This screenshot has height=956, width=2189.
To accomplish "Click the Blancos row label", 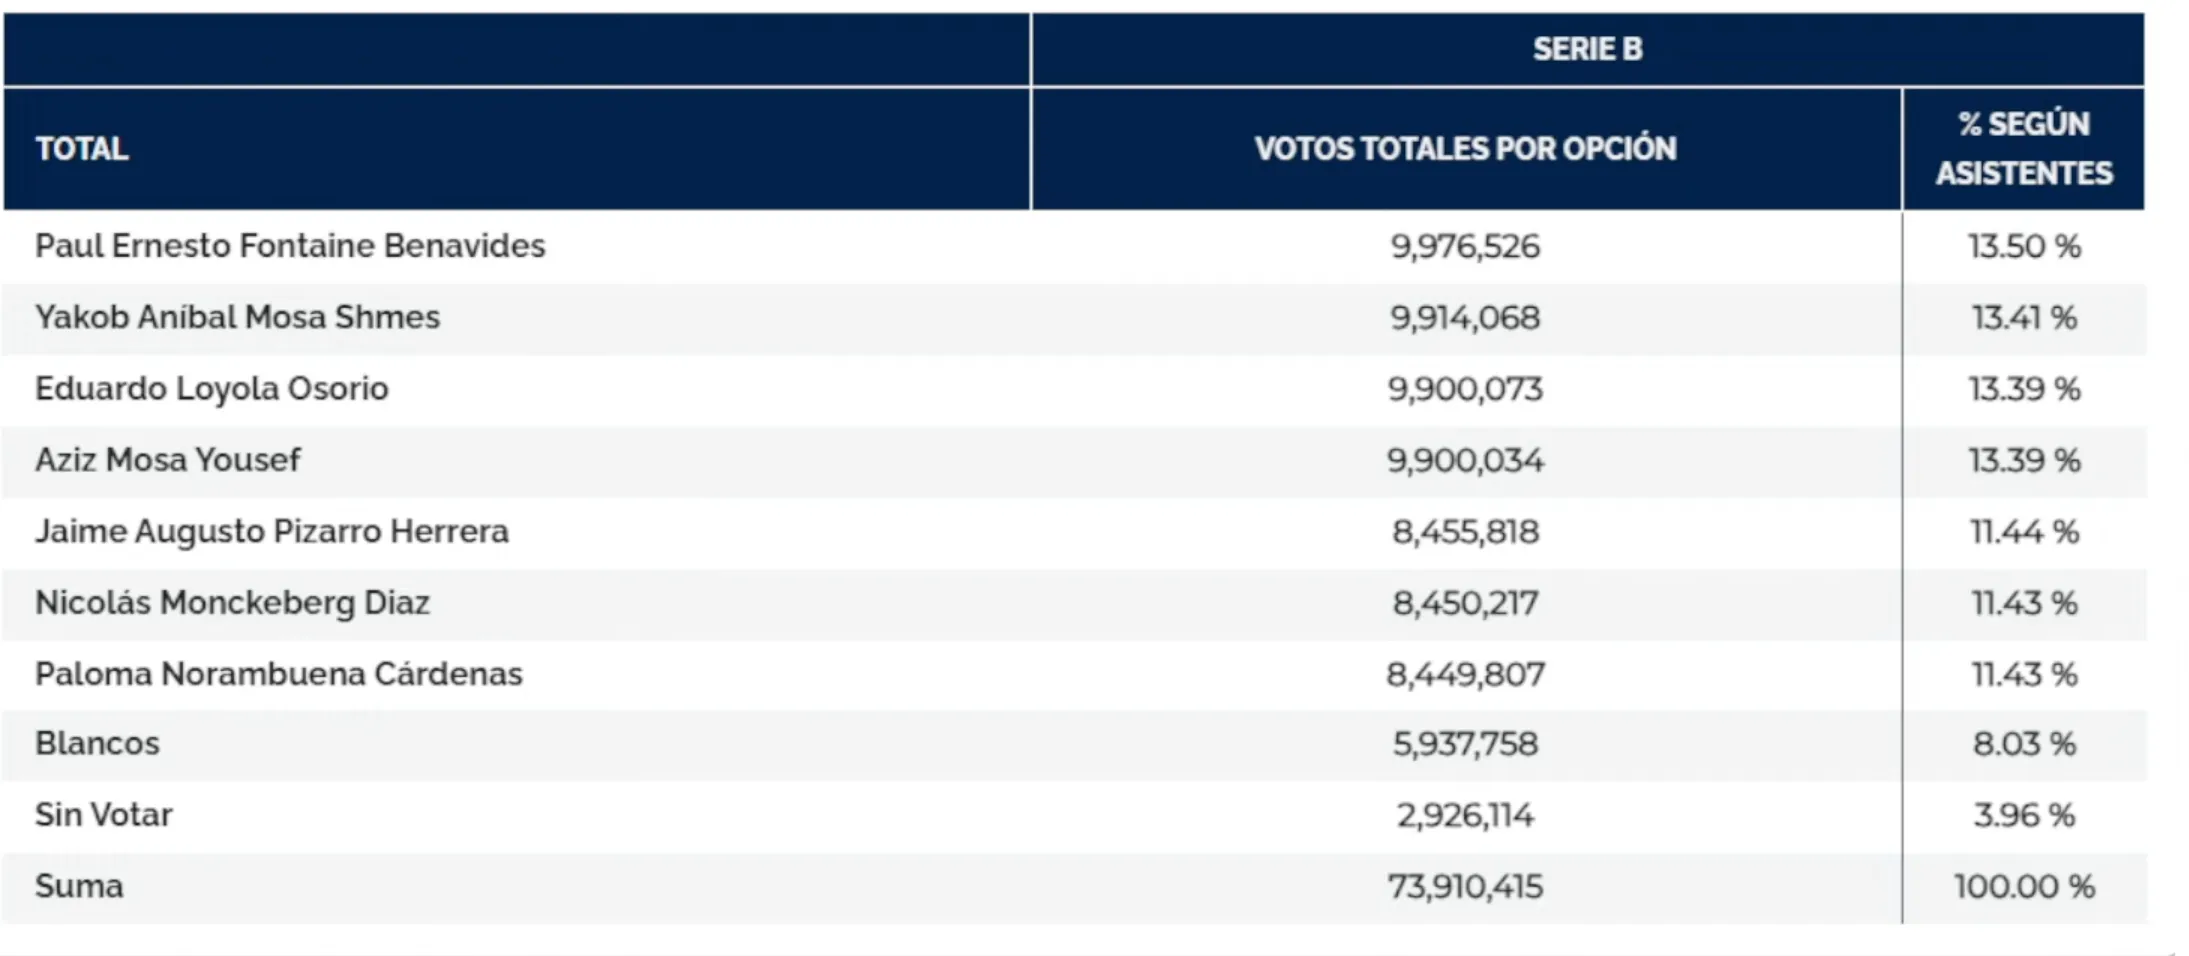I will click(x=97, y=744).
